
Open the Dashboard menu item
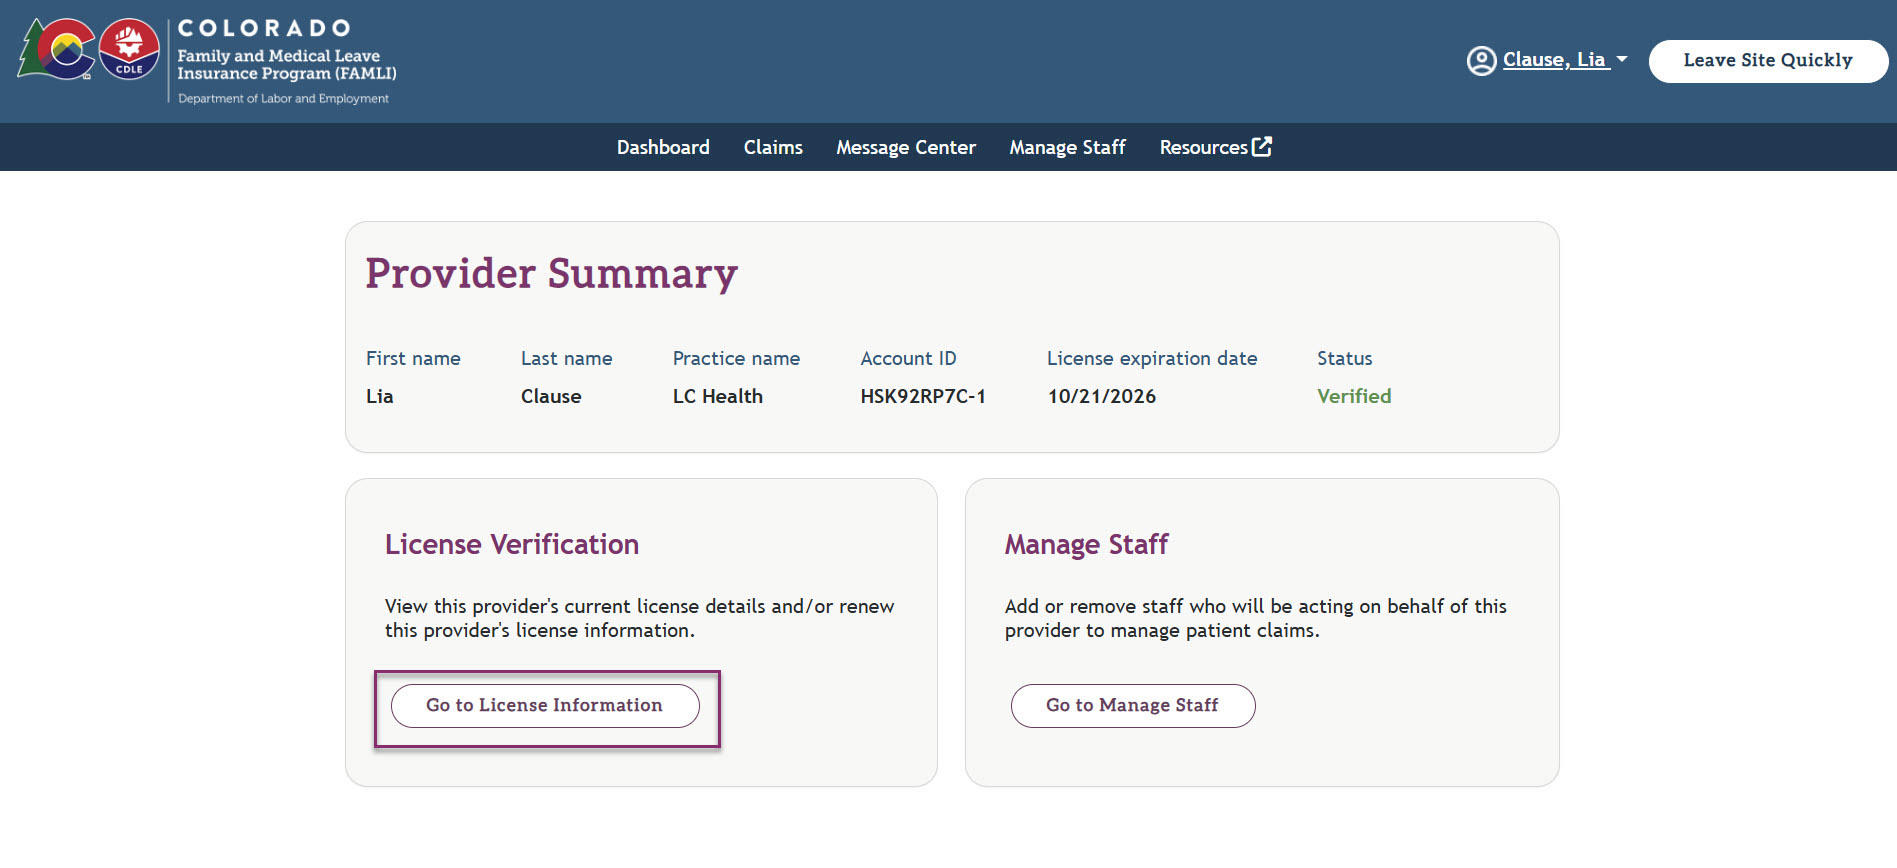(663, 147)
